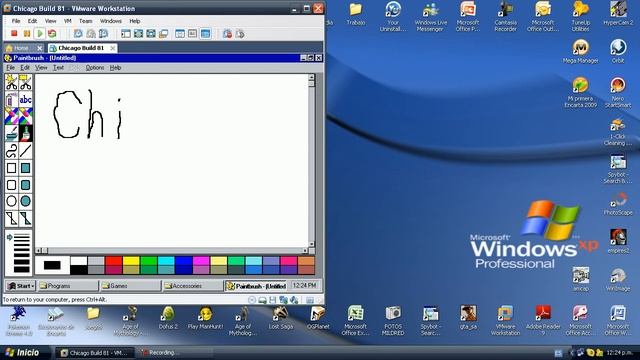Select the Paint Roller fill tool
The height and width of the screenshot is (360, 640).
tap(11, 134)
